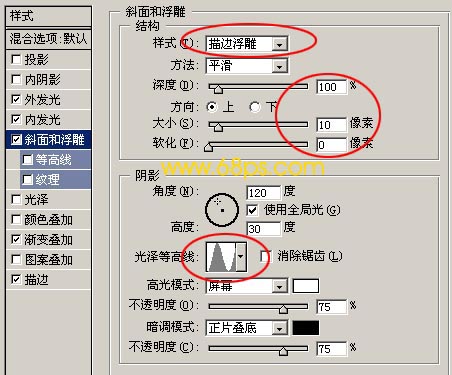
Task: Click the 深度 depth slider handle
Action: click(x=218, y=89)
